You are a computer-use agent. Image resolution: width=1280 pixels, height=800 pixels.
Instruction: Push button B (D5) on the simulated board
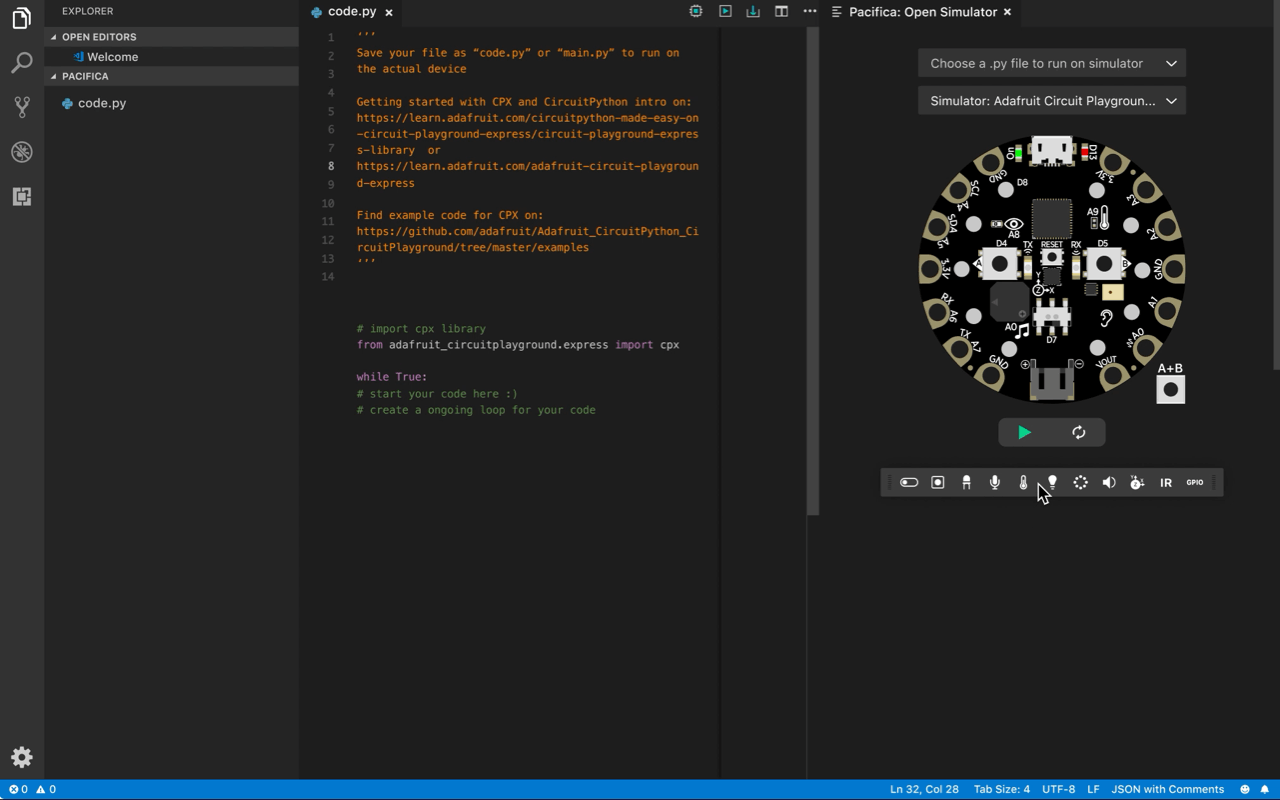(x=1103, y=264)
